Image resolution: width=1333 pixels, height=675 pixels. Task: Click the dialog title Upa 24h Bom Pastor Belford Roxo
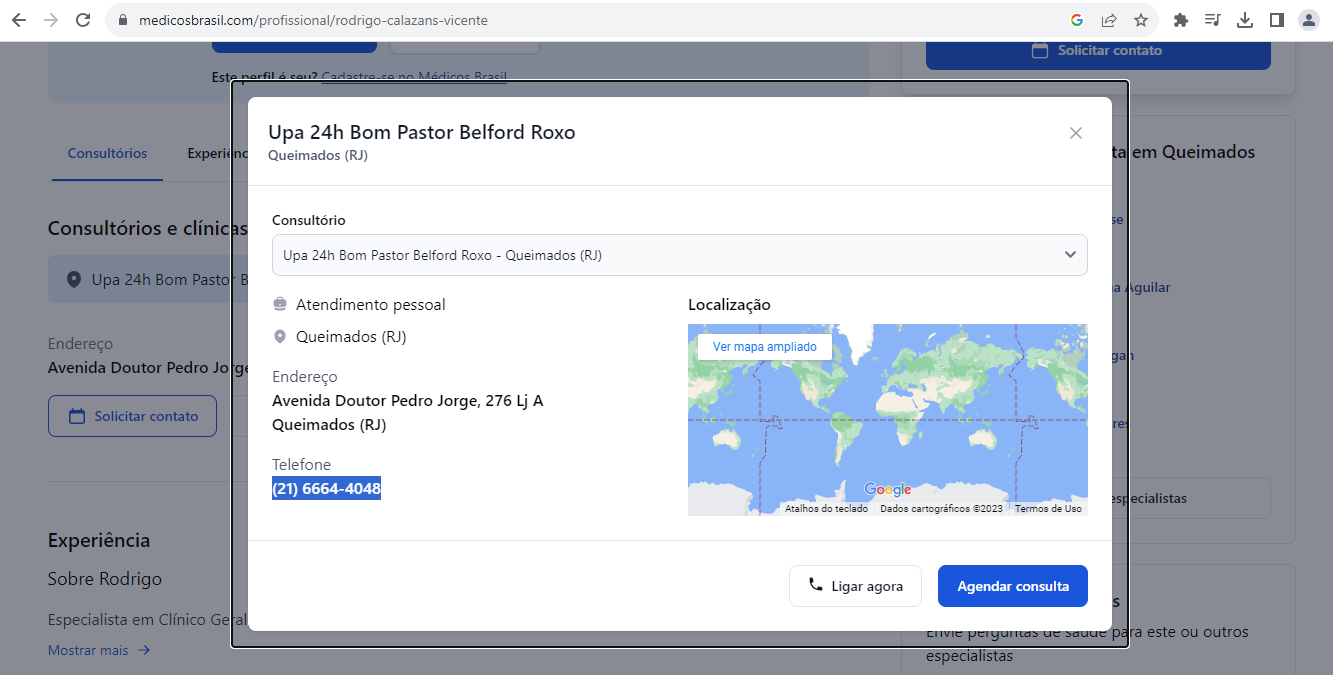pos(422,132)
